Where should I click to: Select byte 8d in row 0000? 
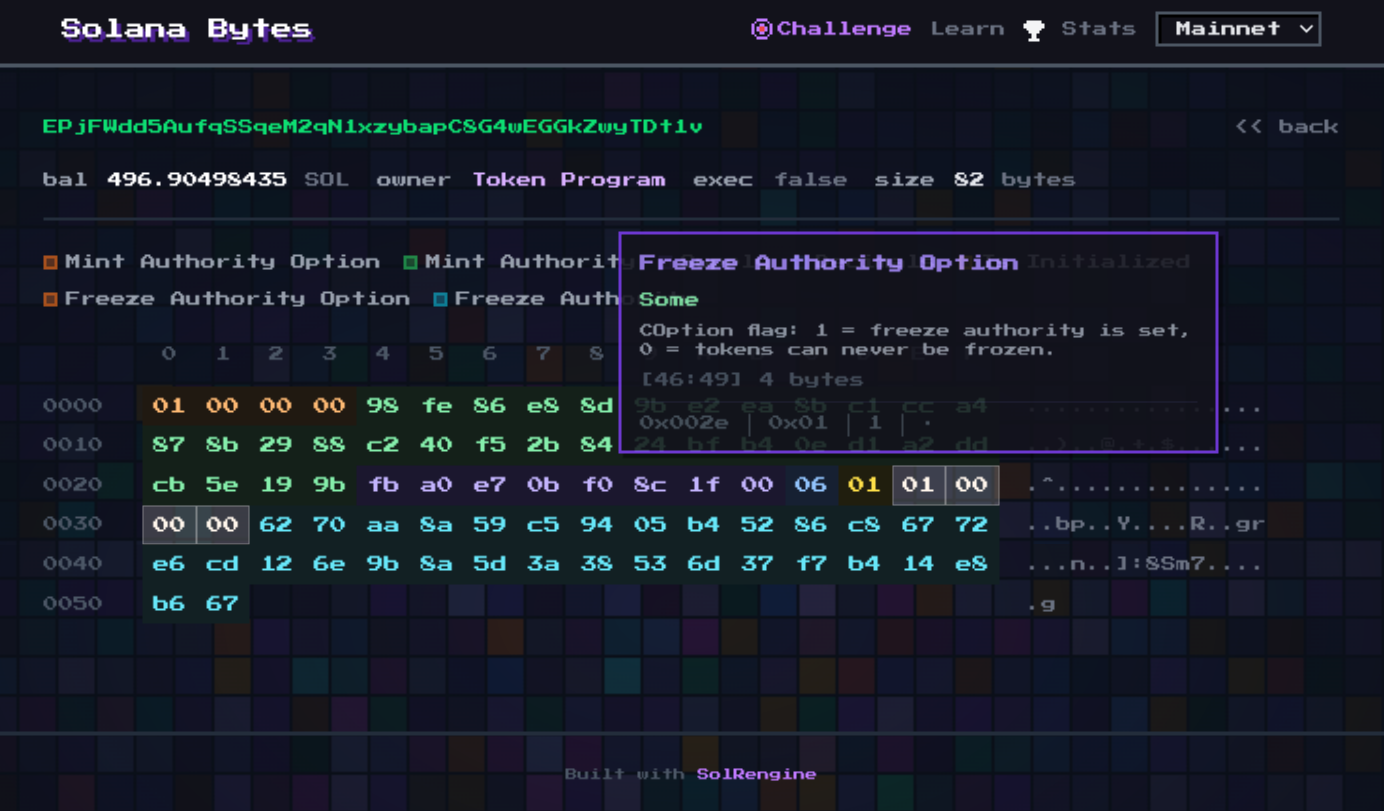596,405
